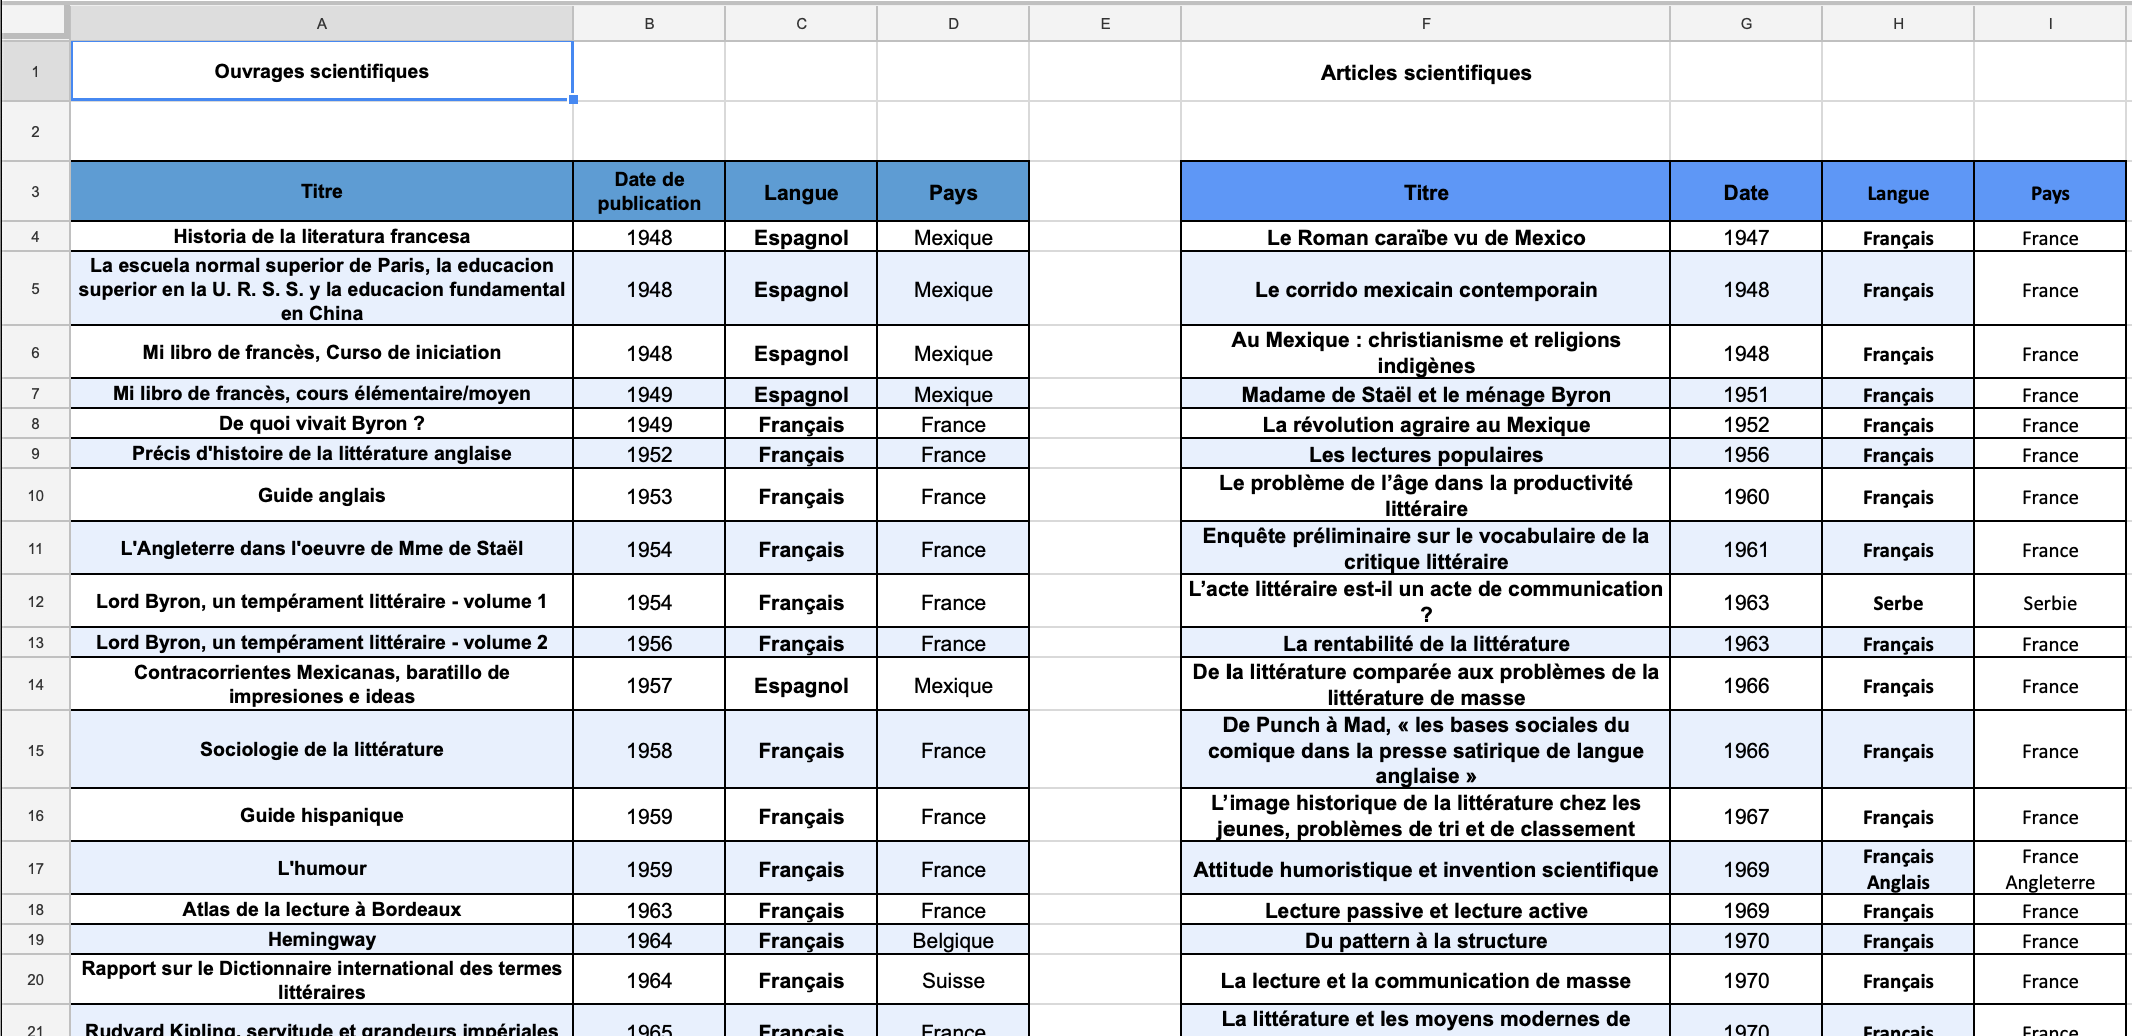Image resolution: width=2132 pixels, height=1036 pixels.
Task: Click 'La rentabilité de la littérature'
Action: click(x=1425, y=643)
